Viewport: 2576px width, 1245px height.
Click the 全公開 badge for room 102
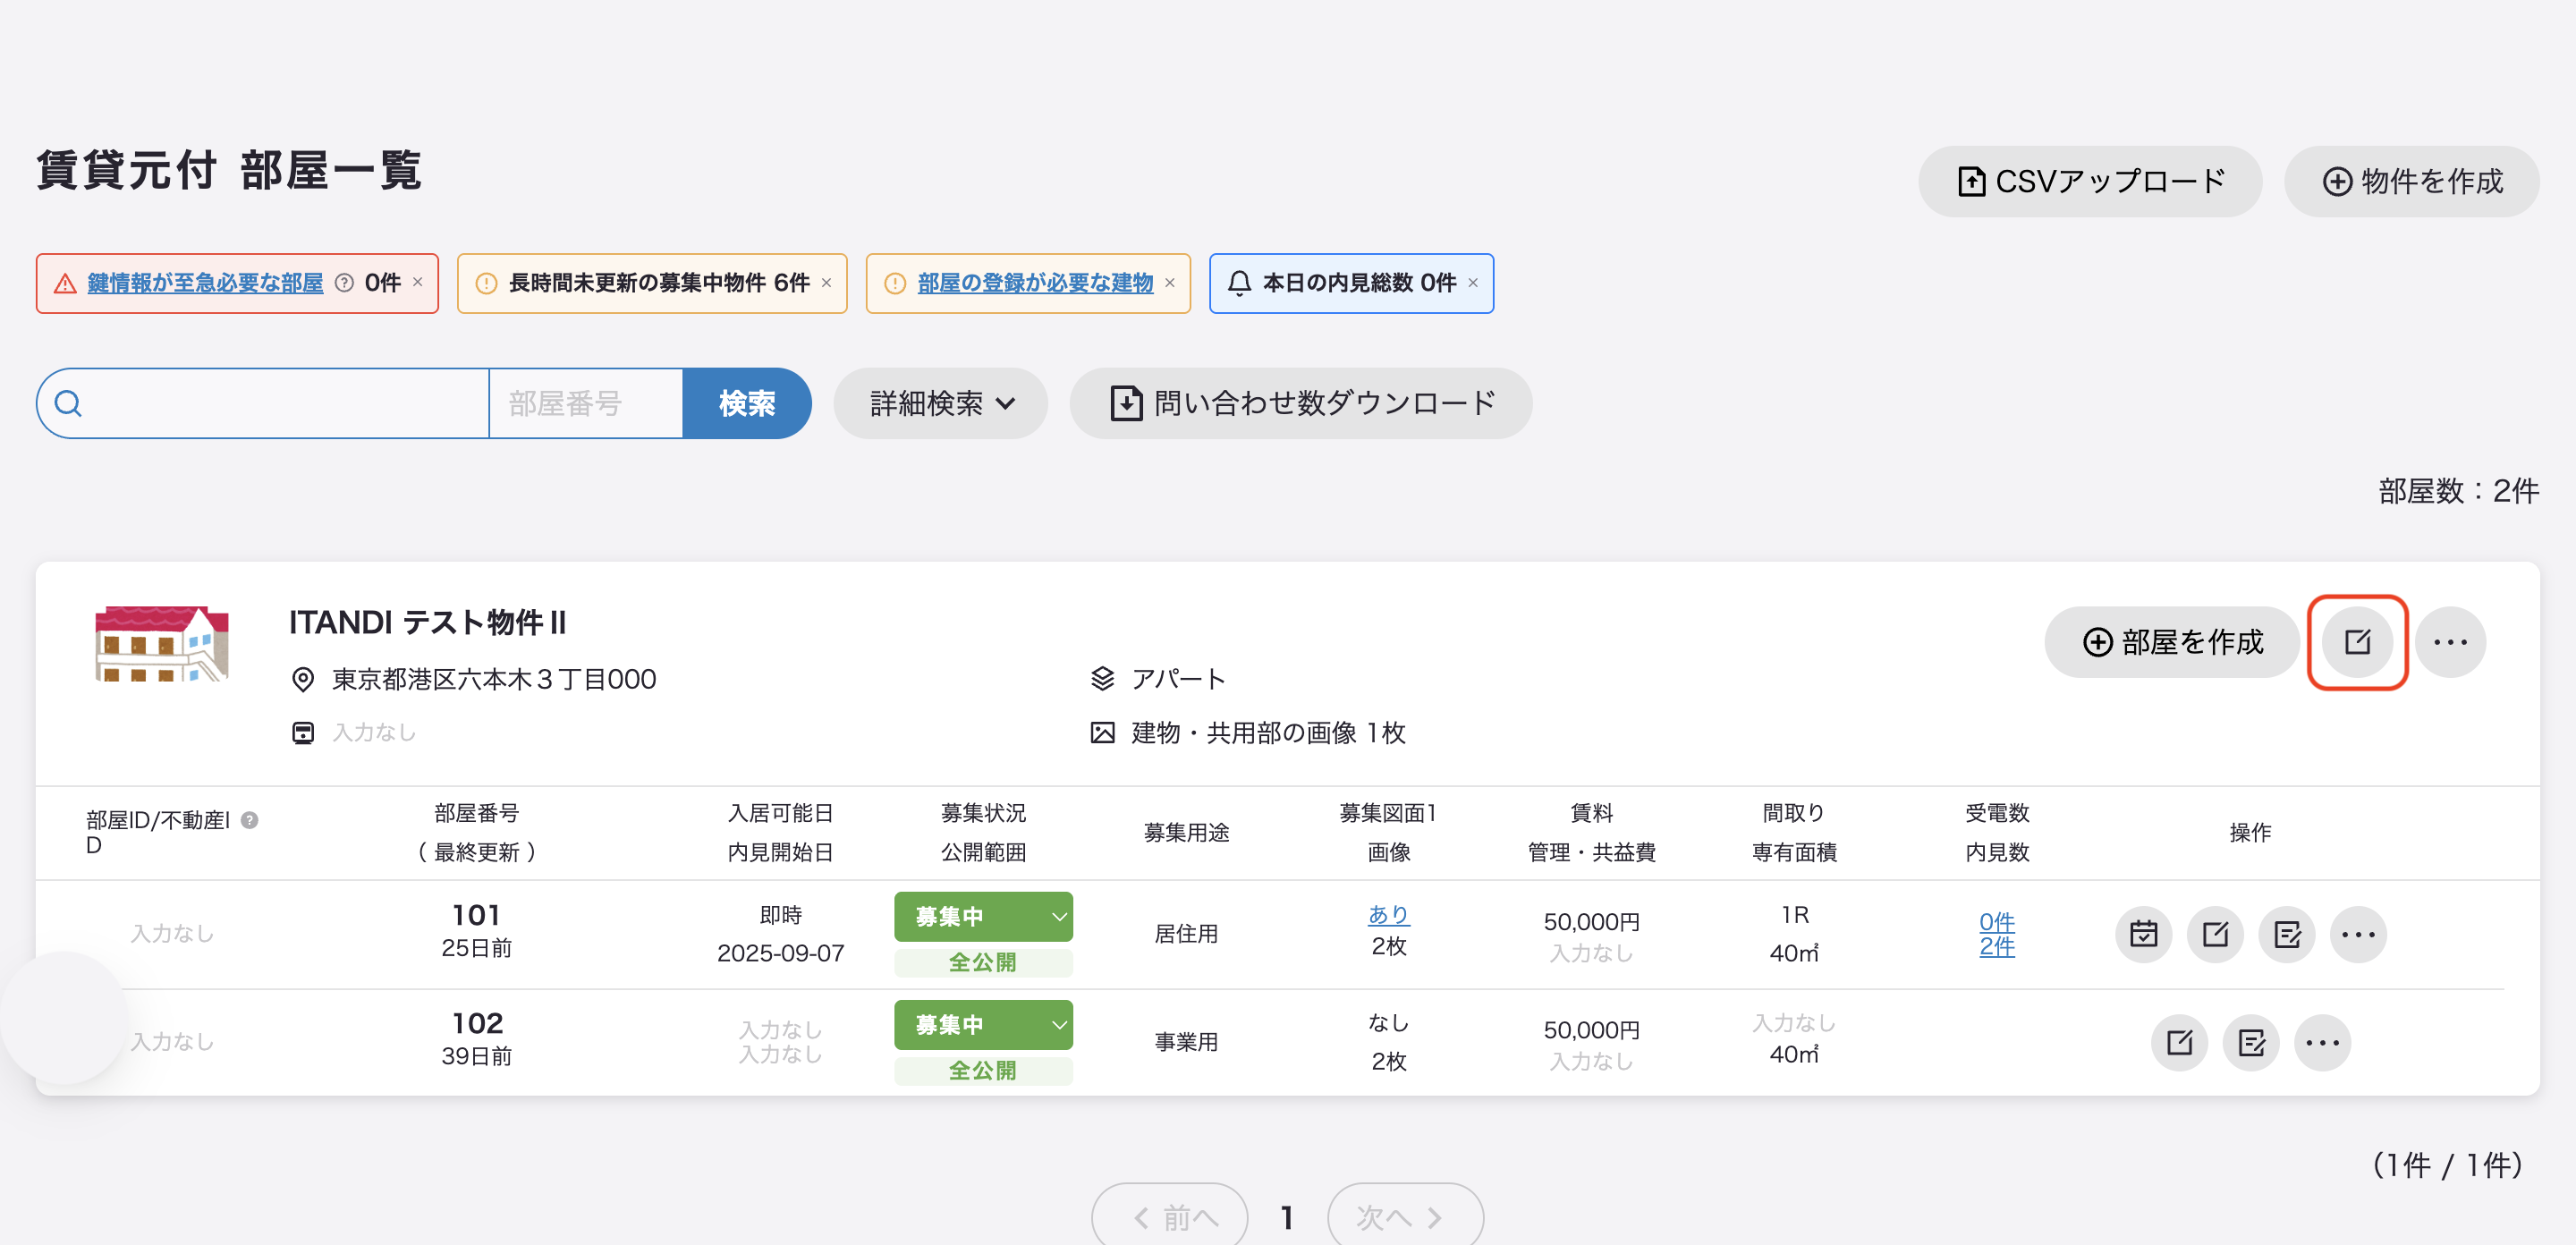(x=983, y=1071)
